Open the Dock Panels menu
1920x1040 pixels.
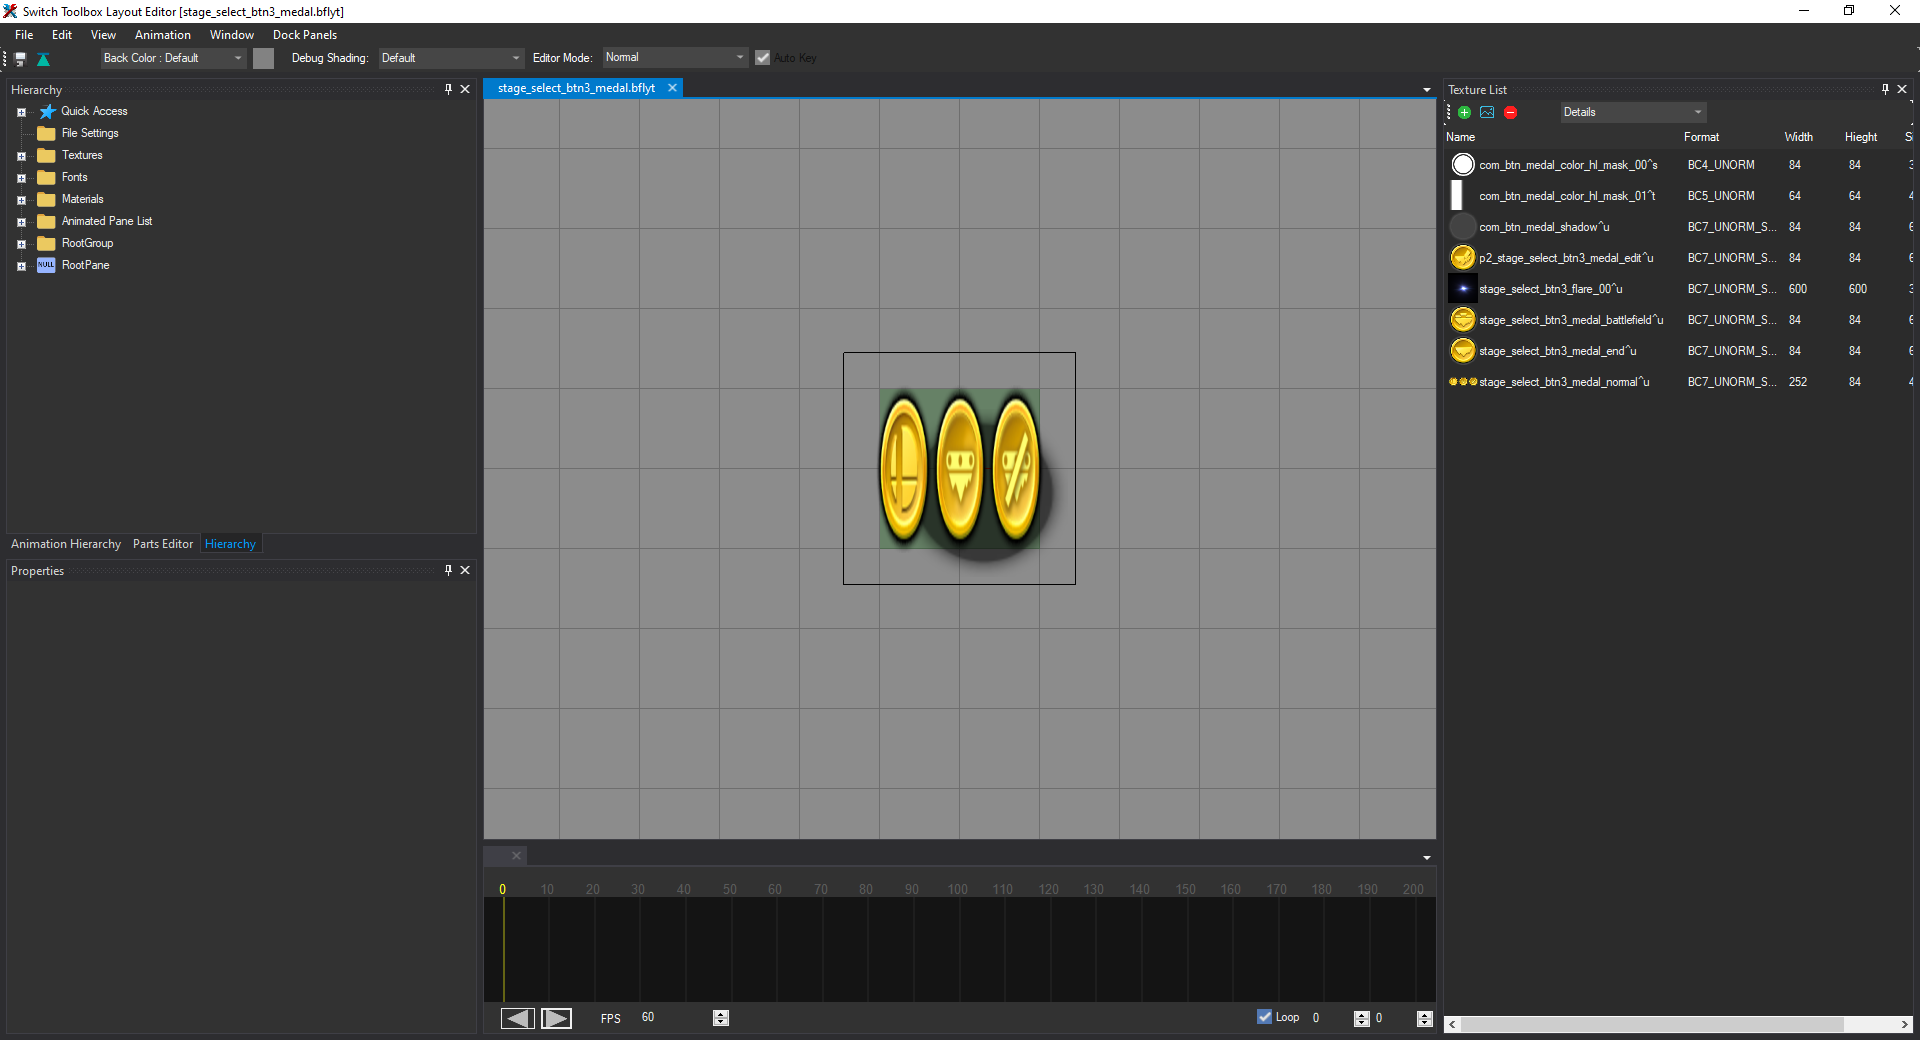[305, 35]
